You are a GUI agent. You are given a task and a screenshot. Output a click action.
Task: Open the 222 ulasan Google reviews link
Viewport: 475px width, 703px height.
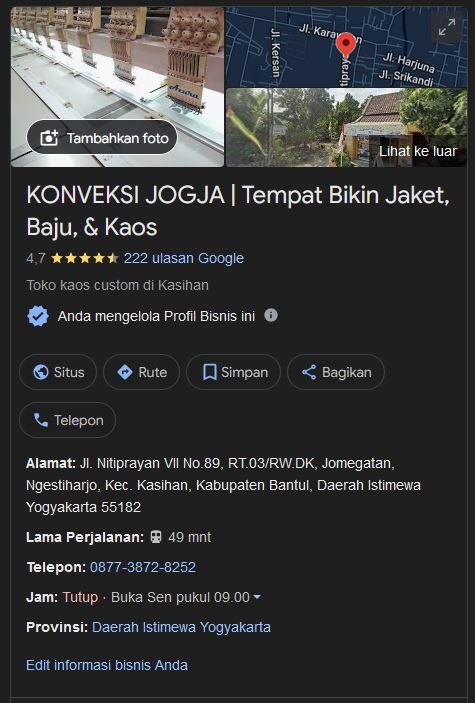(x=184, y=258)
